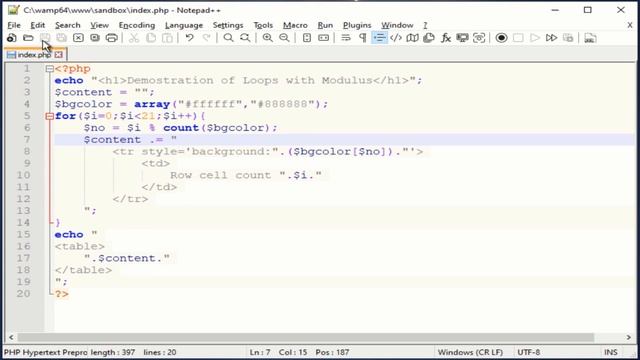
Task: Open the File menu
Action: (14, 25)
